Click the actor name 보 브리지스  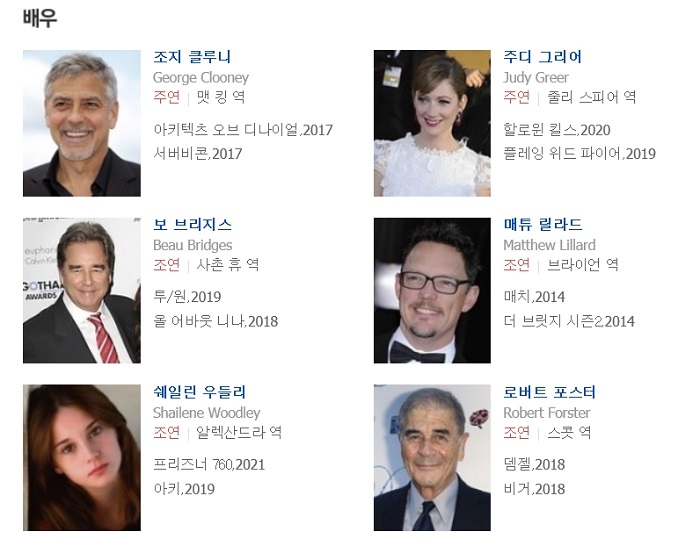coord(192,224)
